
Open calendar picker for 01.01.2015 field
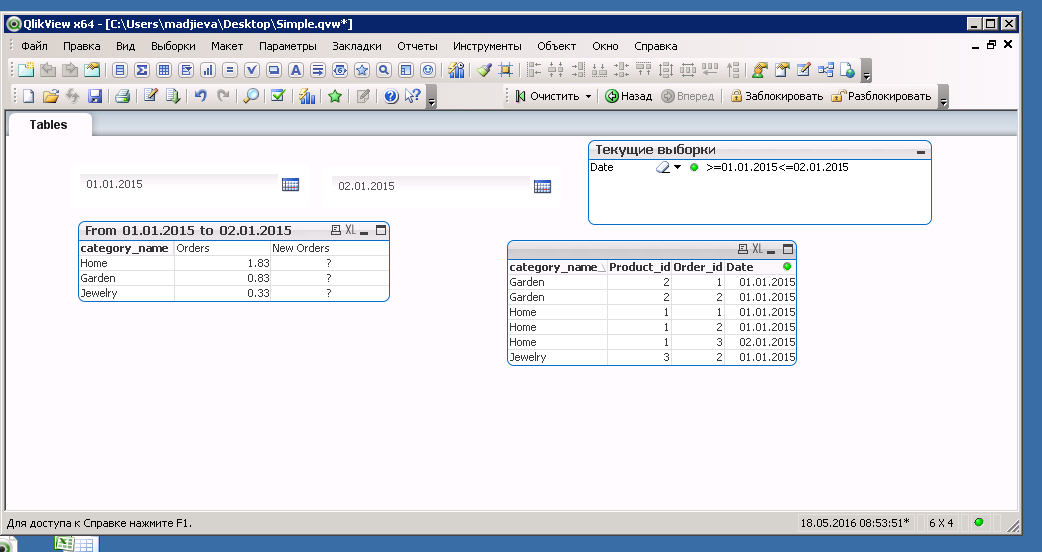[291, 184]
